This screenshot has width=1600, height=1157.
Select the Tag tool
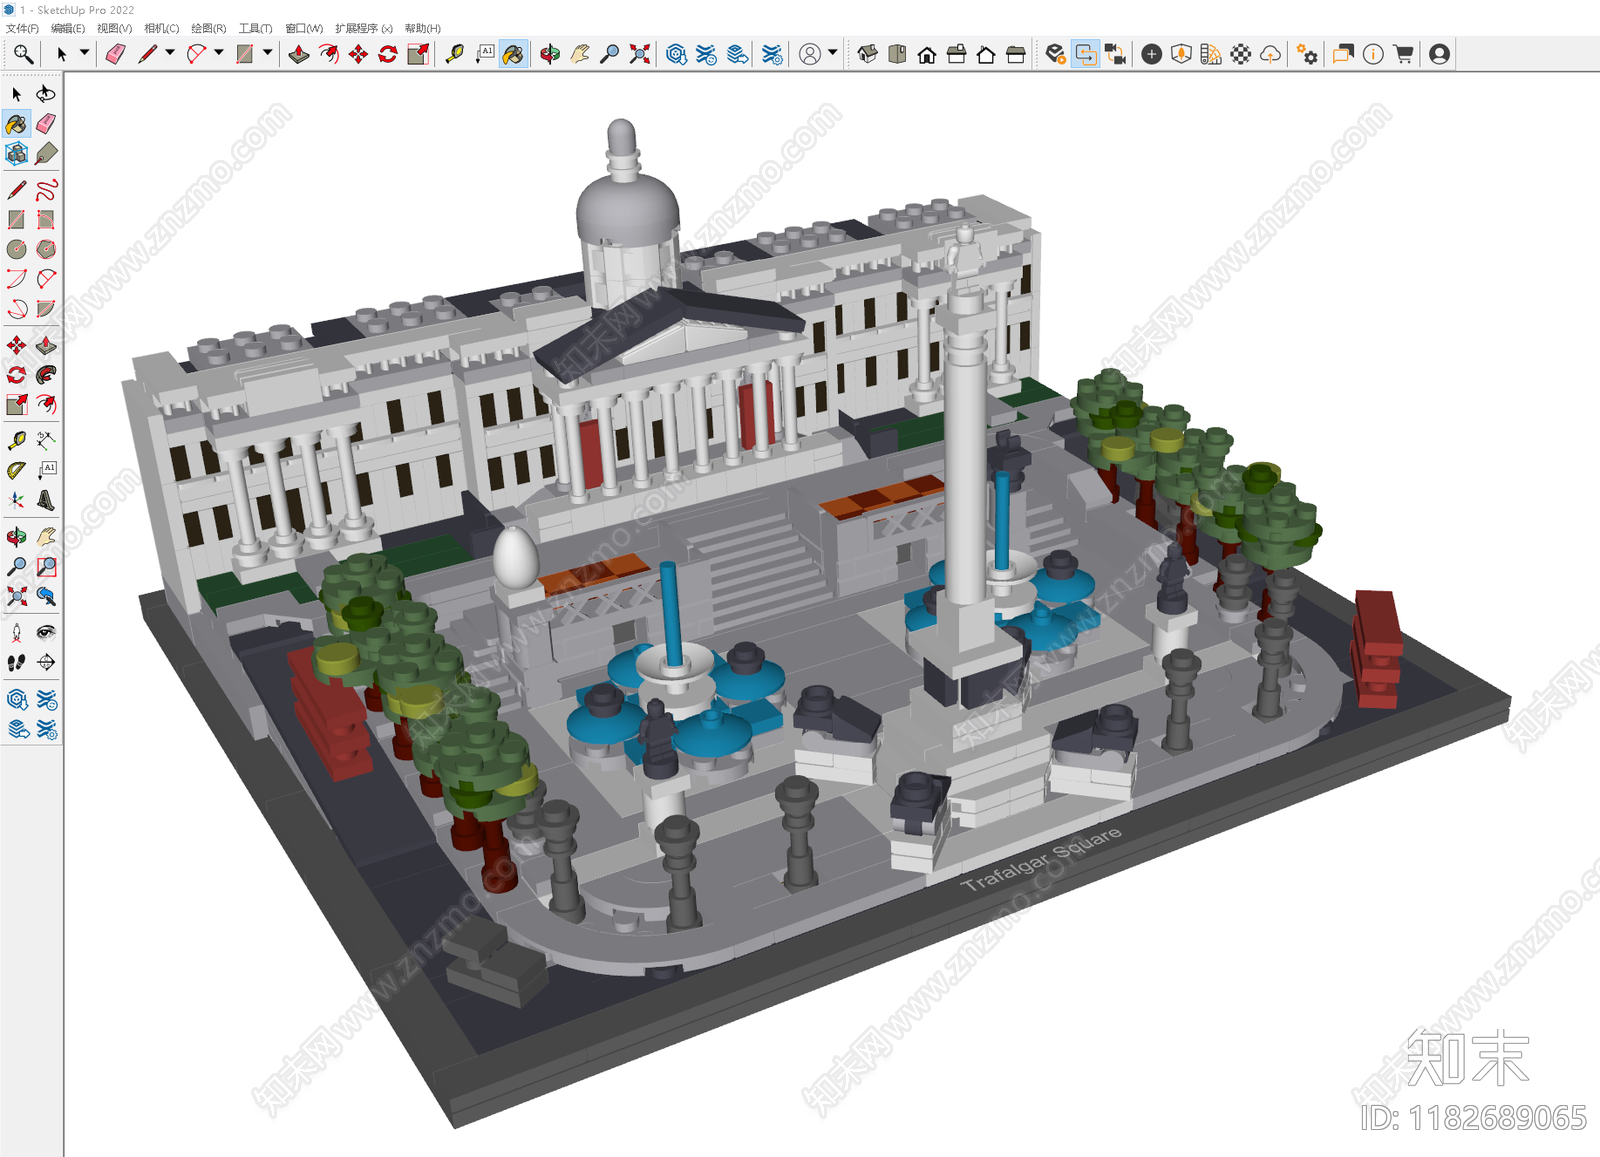[46, 154]
